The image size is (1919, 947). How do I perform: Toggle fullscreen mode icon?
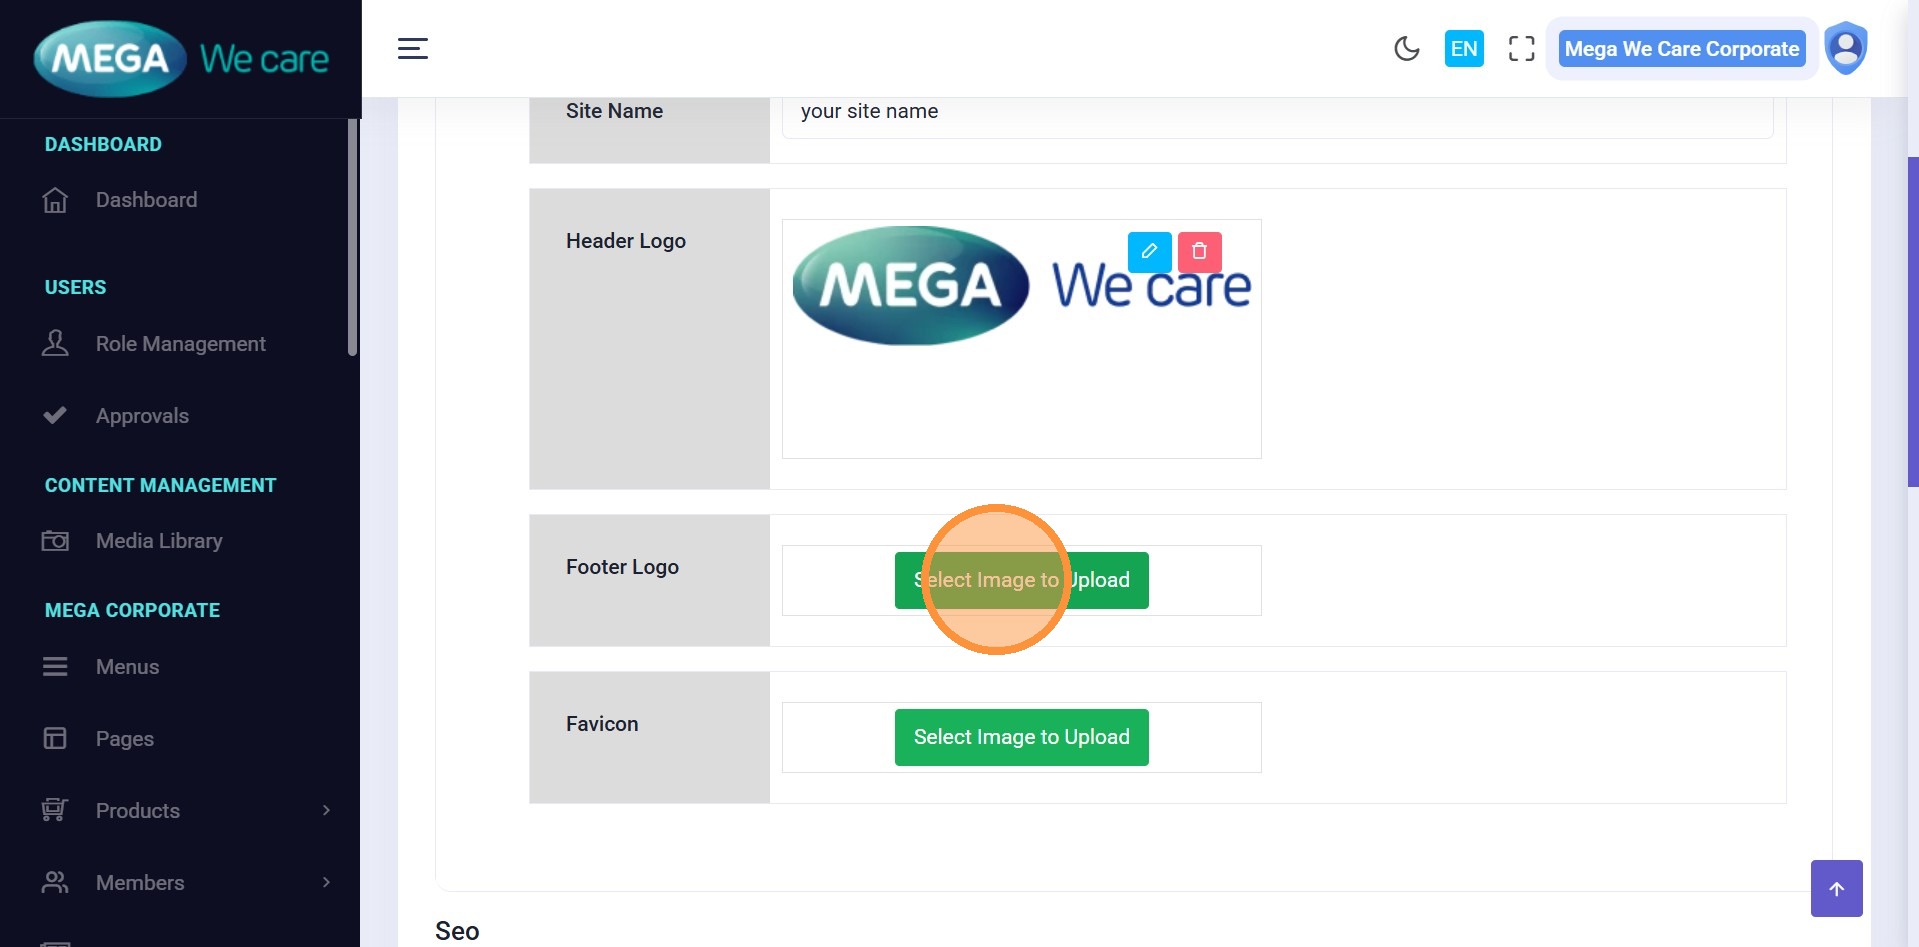point(1521,49)
